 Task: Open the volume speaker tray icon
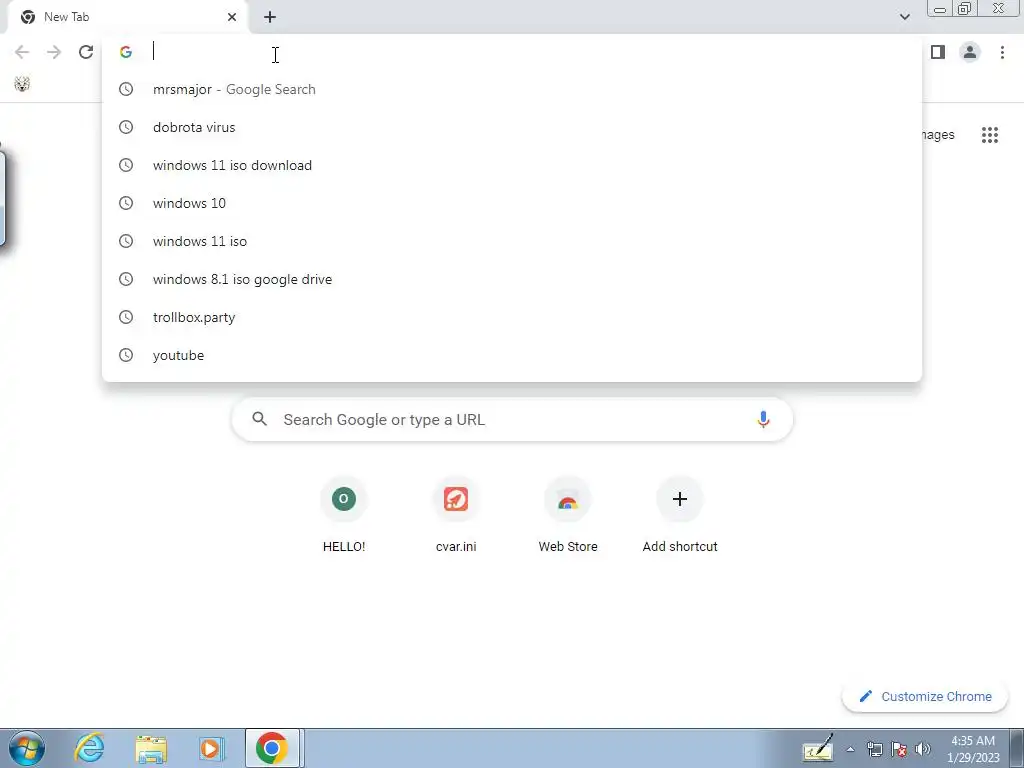923,749
